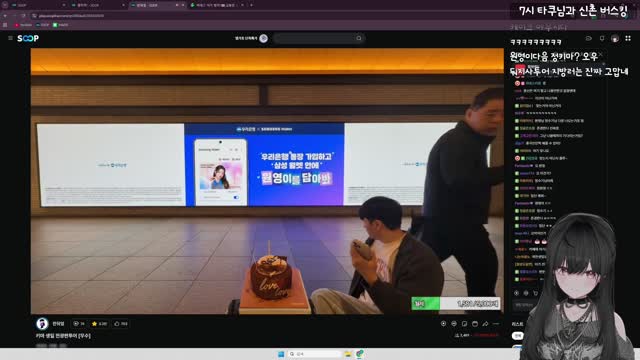
Task: Click the favorite star button below video
Action: (99, 324)
